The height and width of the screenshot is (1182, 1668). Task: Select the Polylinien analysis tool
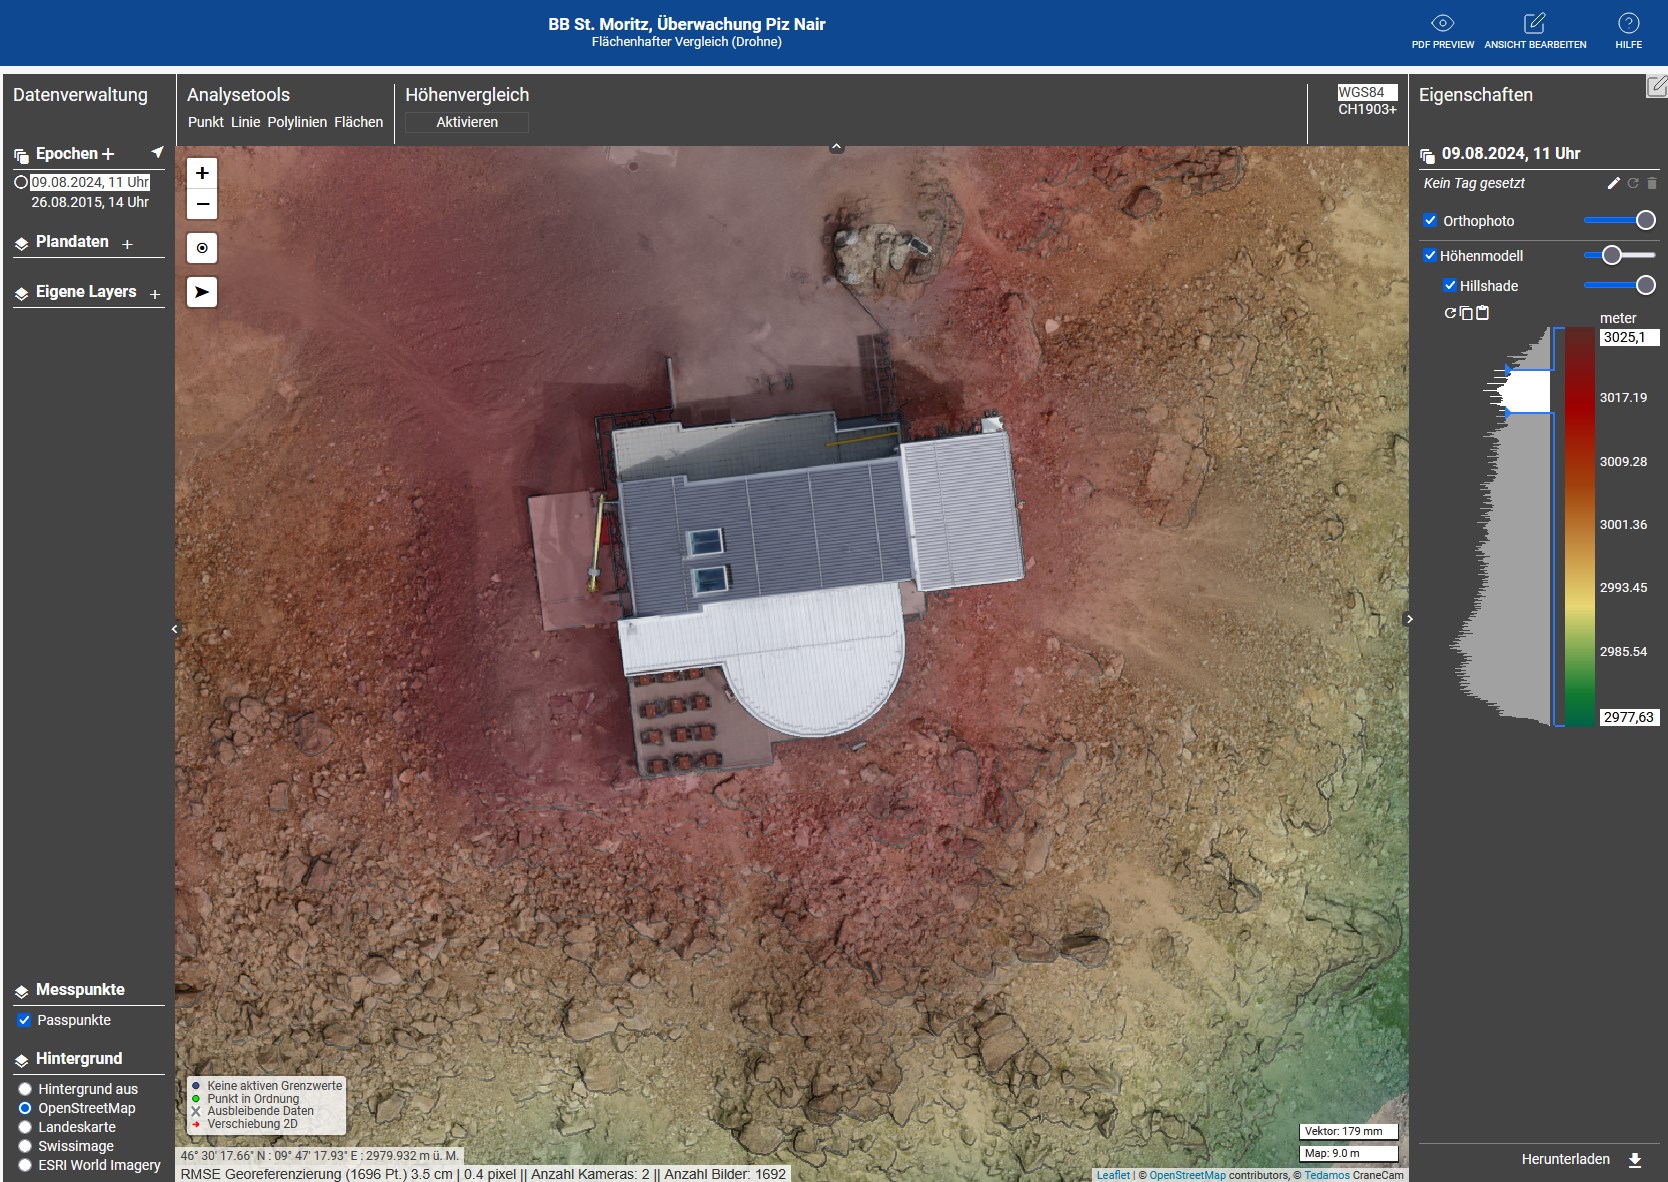(x=297, y=122)
